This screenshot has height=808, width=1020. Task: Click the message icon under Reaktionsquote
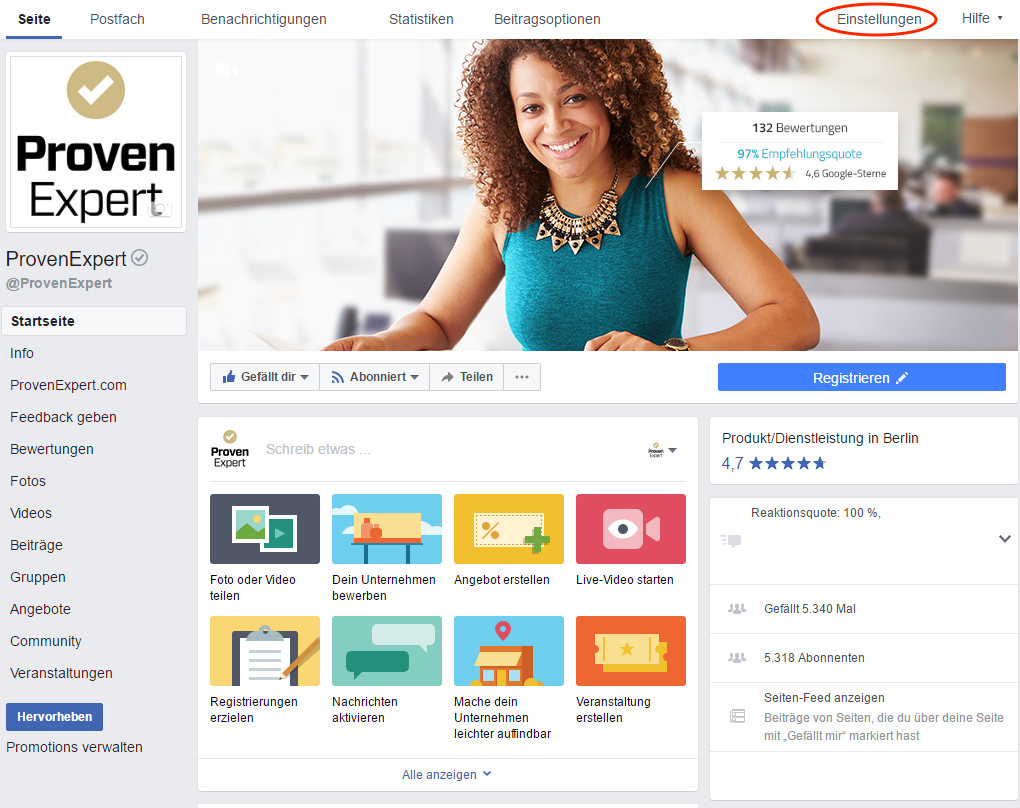(731, 540)
